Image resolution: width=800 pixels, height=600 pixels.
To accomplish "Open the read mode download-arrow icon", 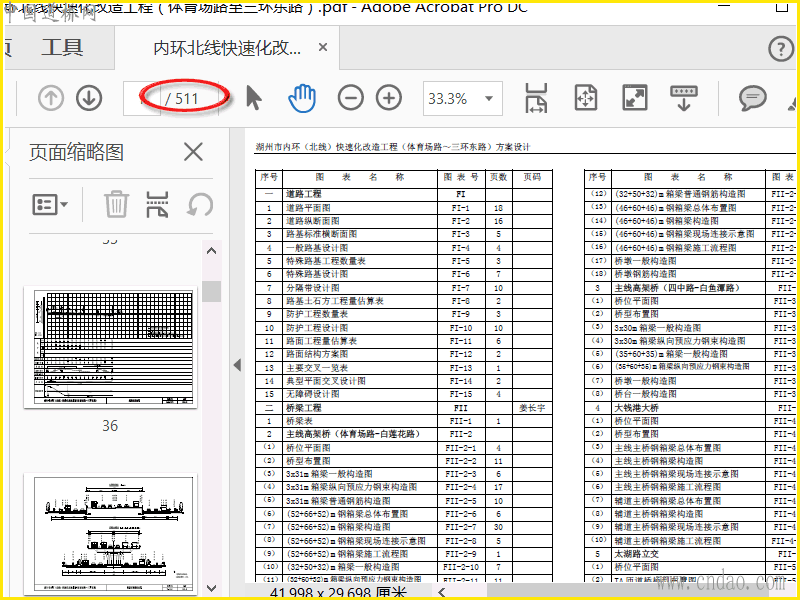I will (684, 98).
